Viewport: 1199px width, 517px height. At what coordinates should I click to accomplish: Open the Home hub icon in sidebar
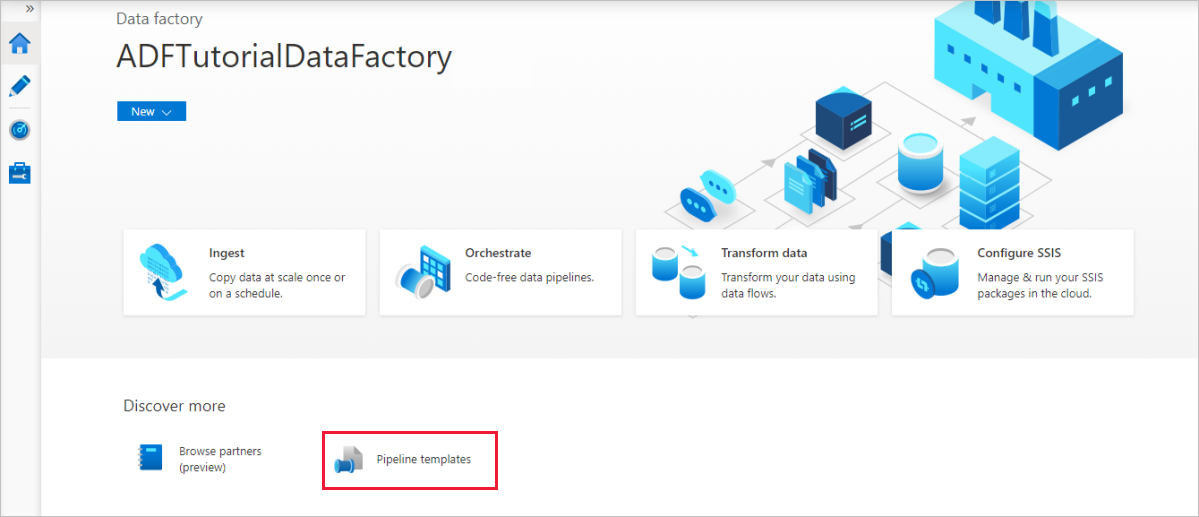tap(20, 44)
